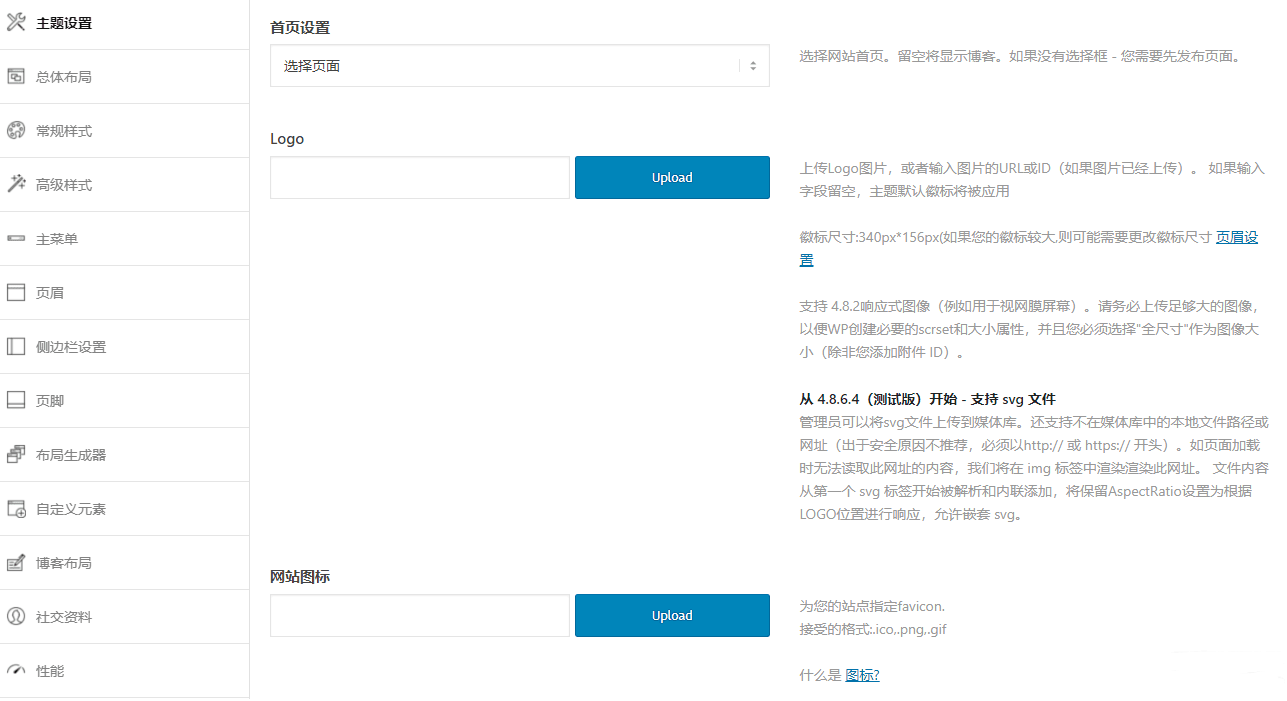This screenshot has width=1287, height=701.
Task: Click the 图标? help link
Action: (x=862, y=675)
